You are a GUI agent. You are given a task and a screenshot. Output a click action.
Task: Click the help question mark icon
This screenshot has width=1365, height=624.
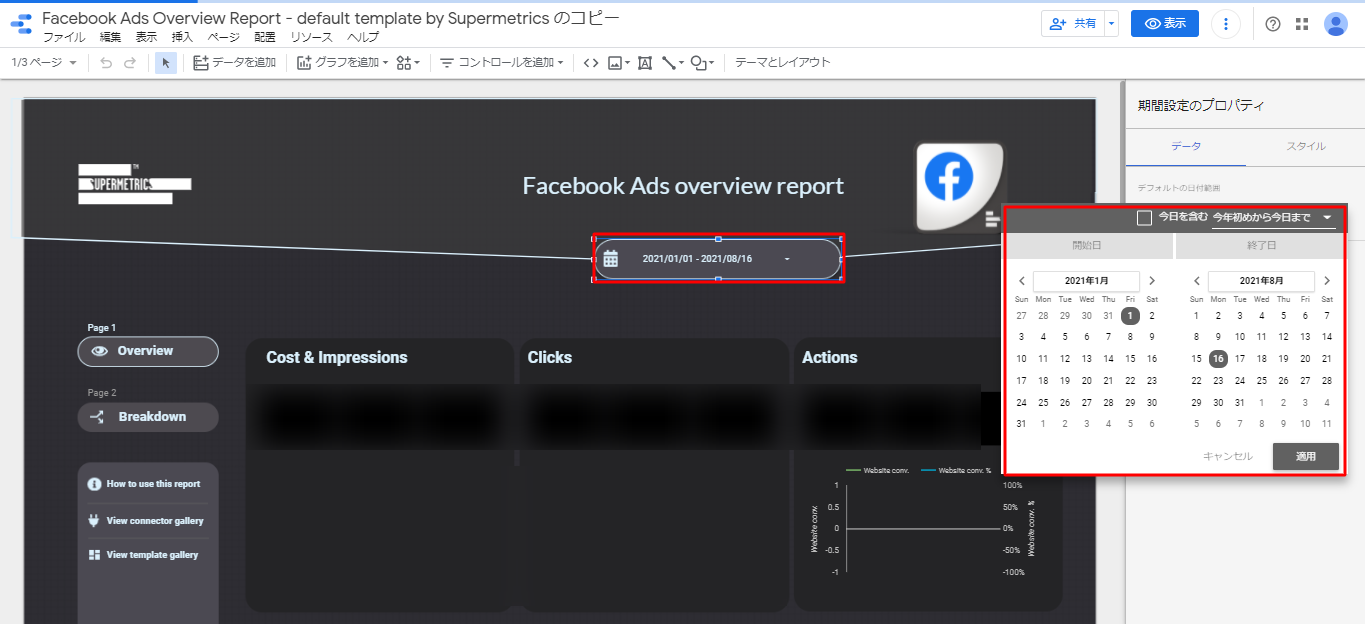pyautogui.click(x=1273, y=24)
